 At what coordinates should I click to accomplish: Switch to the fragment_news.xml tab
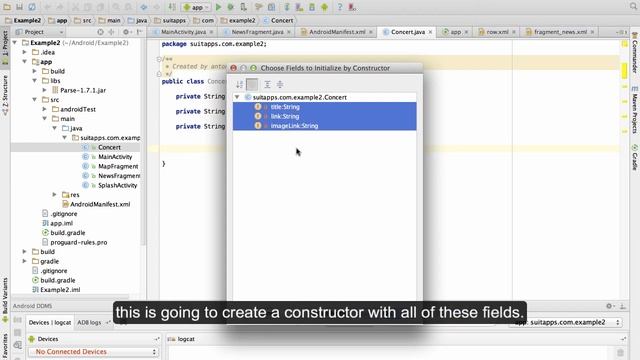pos(560,32)
